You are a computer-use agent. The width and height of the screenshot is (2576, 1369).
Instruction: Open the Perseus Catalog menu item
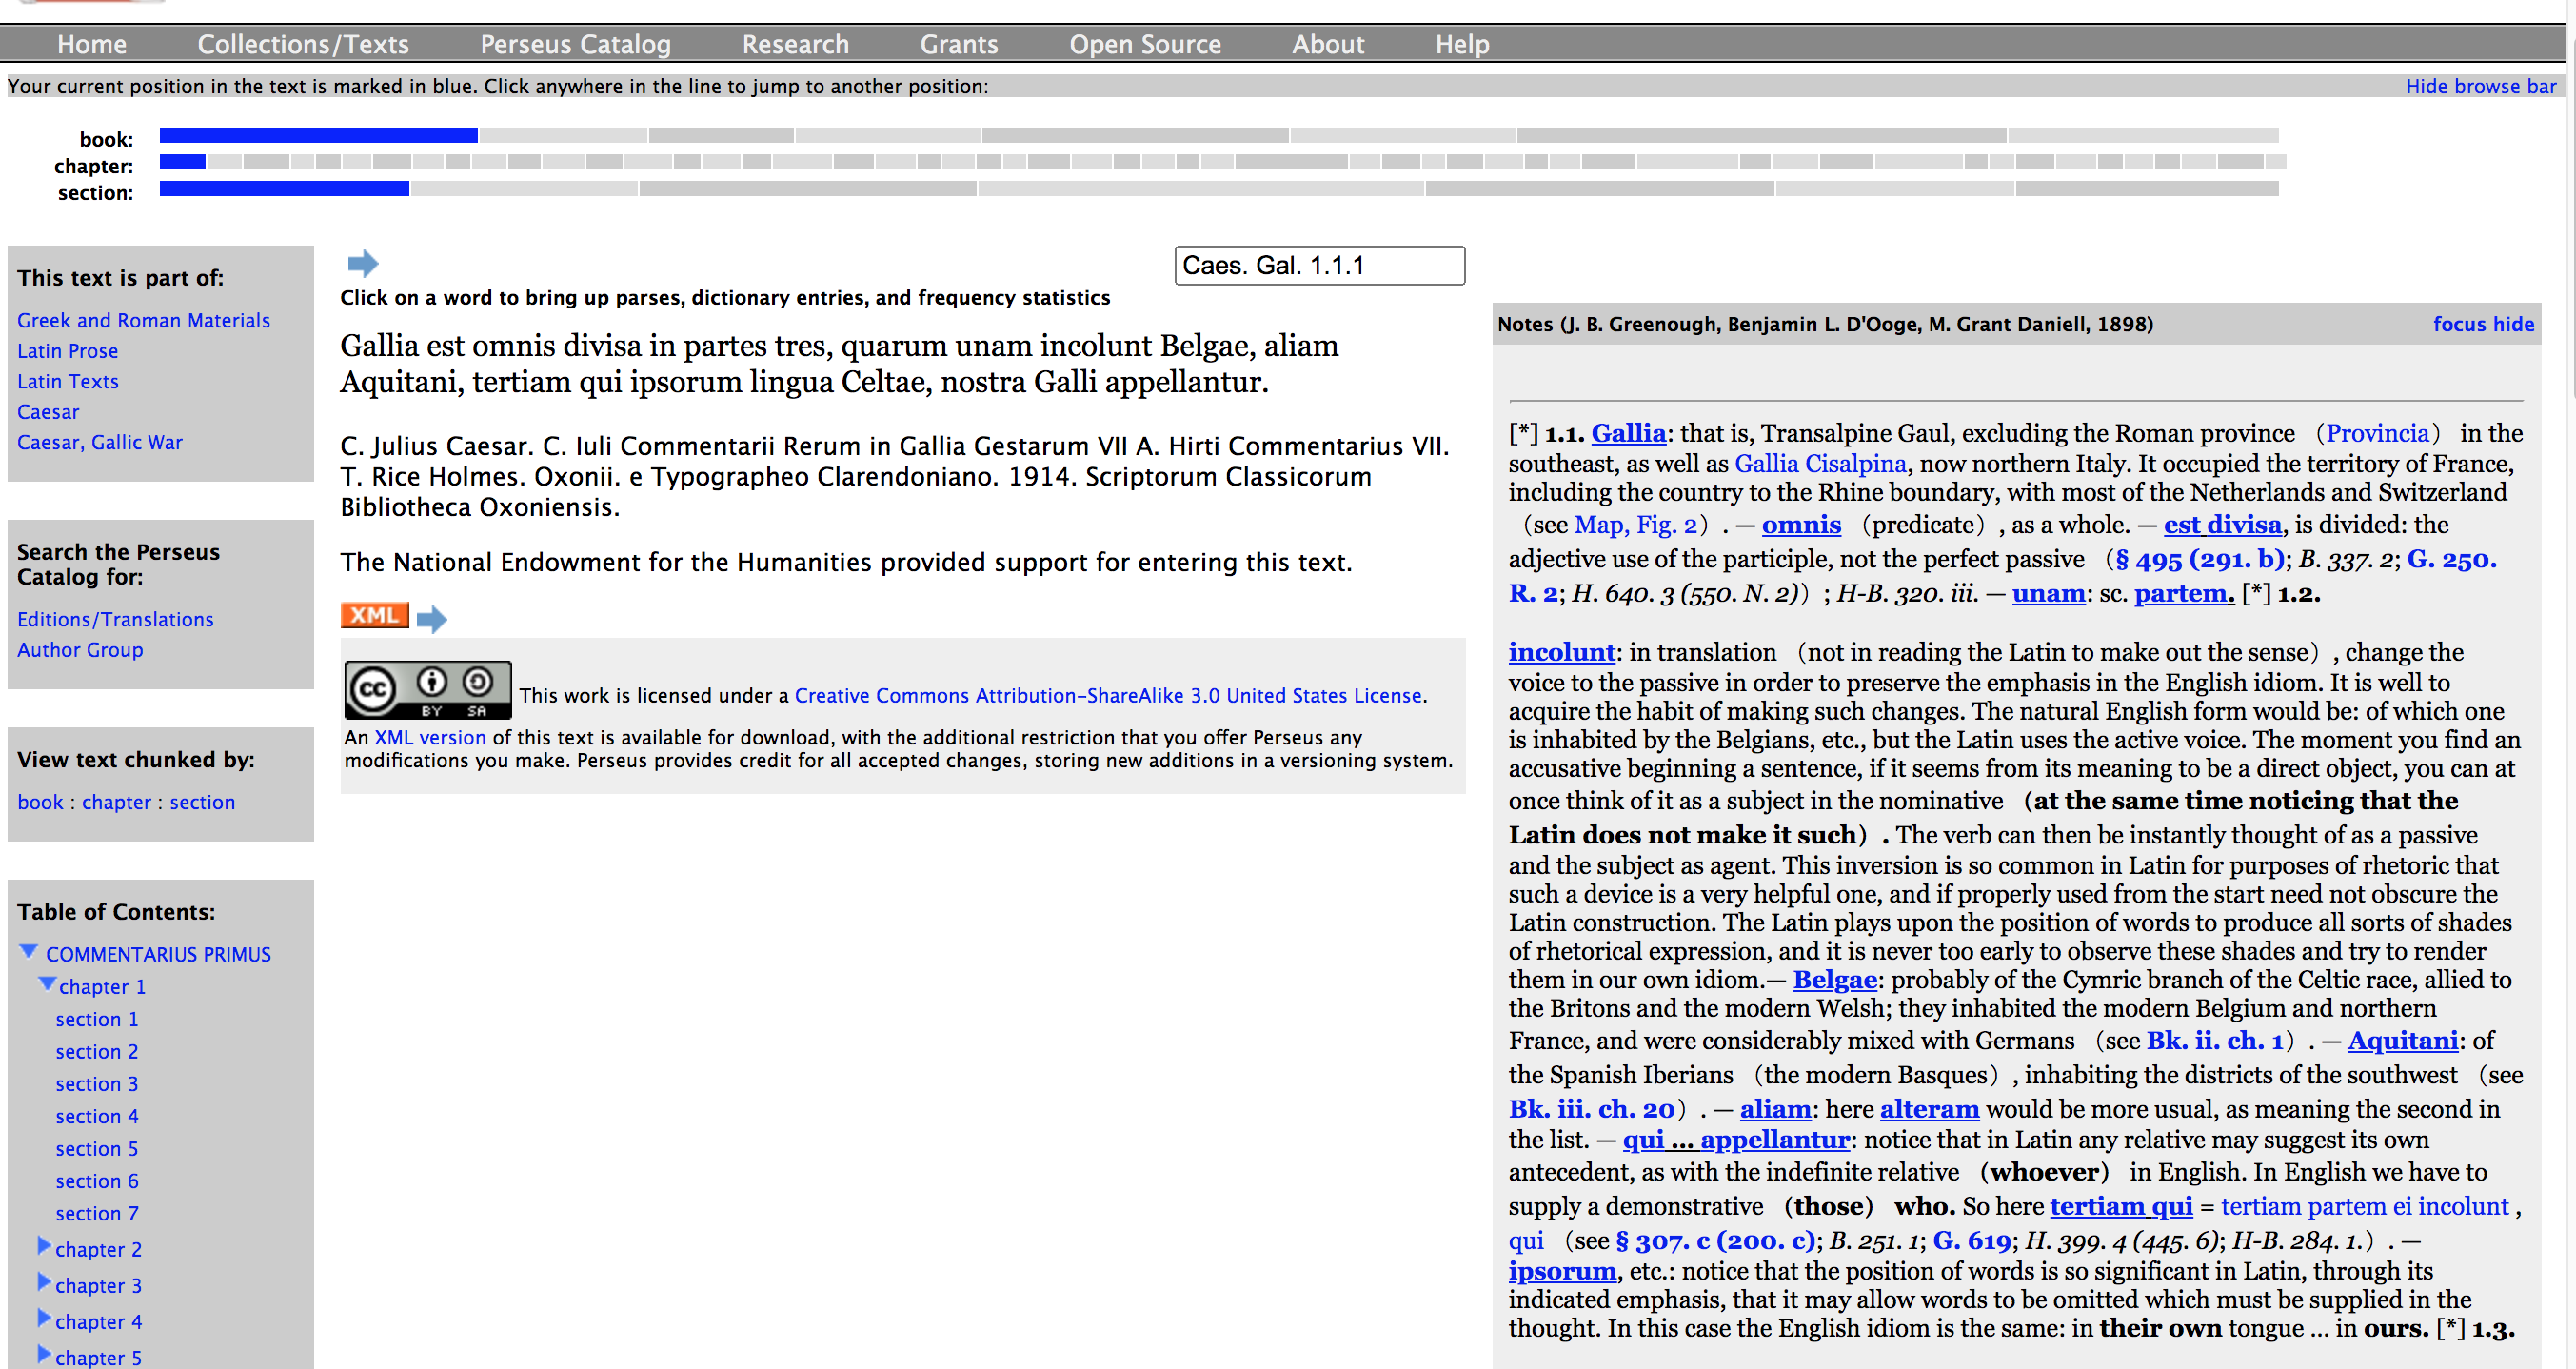[x=575, y=44]
